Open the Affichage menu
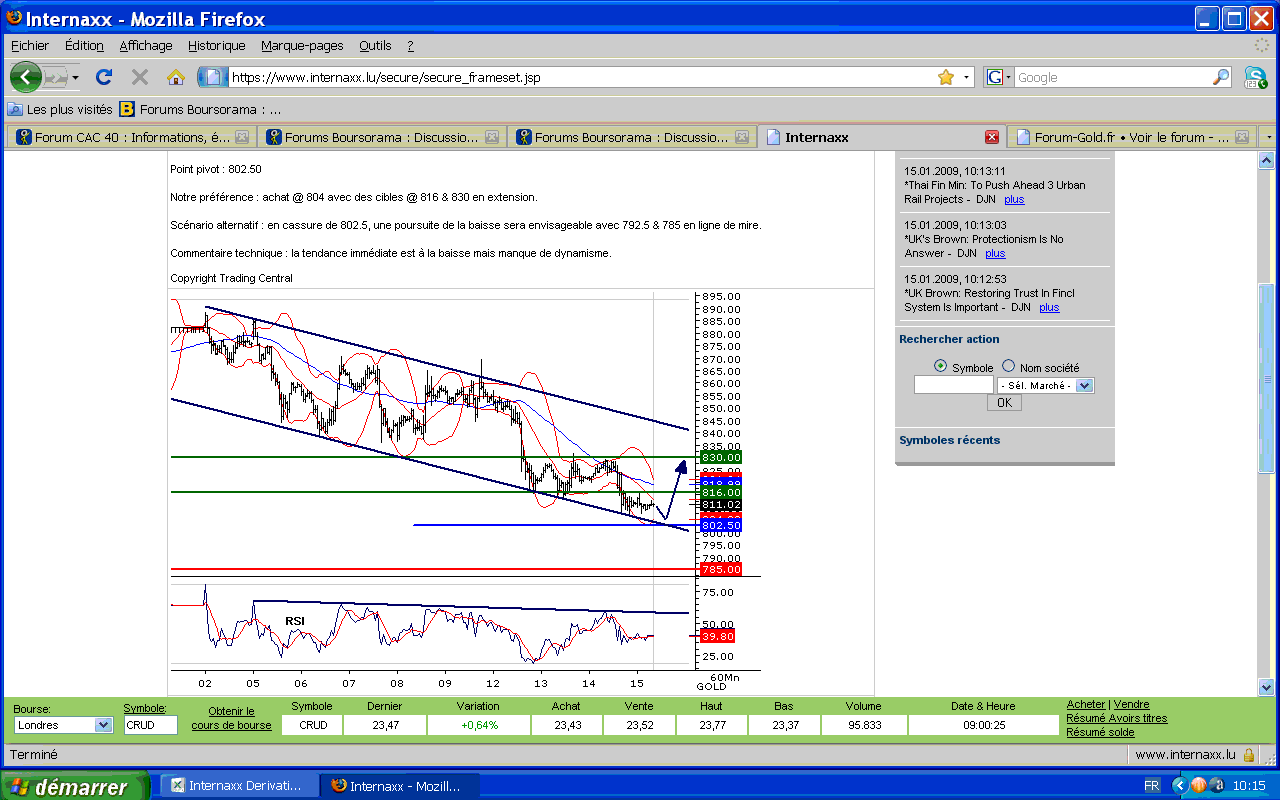The height and width of the screenshot is (800, 1280). click(146, 45)
